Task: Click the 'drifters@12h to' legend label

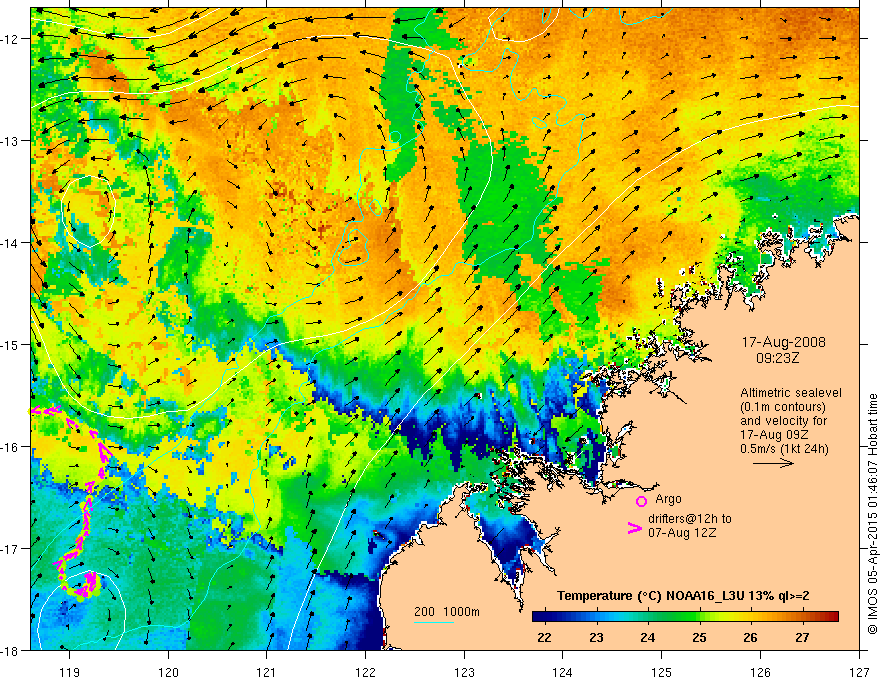Action: pos(690,519)
